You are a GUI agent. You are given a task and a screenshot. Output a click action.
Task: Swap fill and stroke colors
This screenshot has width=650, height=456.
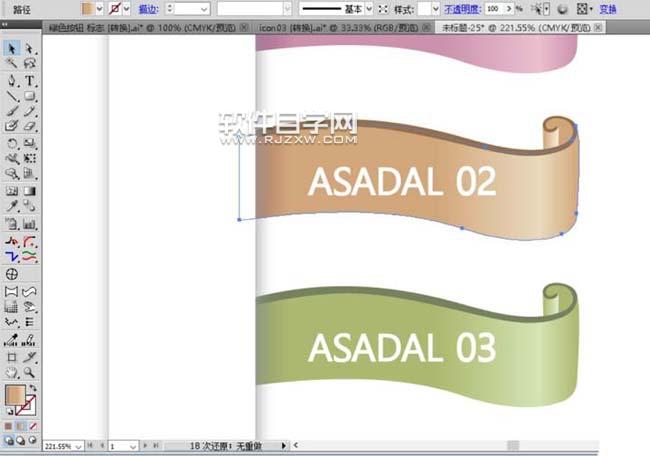click(33, 388)
